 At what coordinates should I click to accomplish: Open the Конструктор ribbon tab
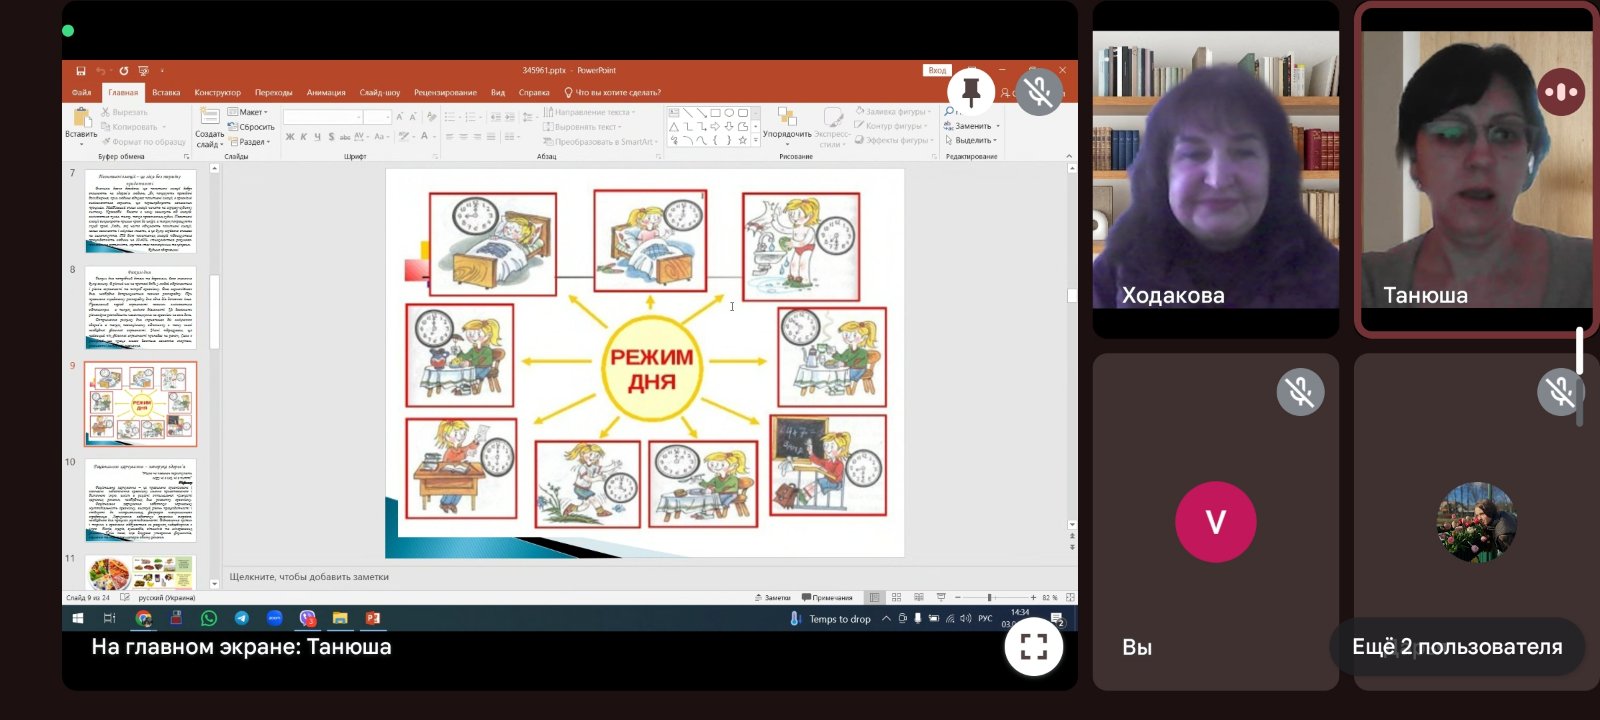coord(217,92)
